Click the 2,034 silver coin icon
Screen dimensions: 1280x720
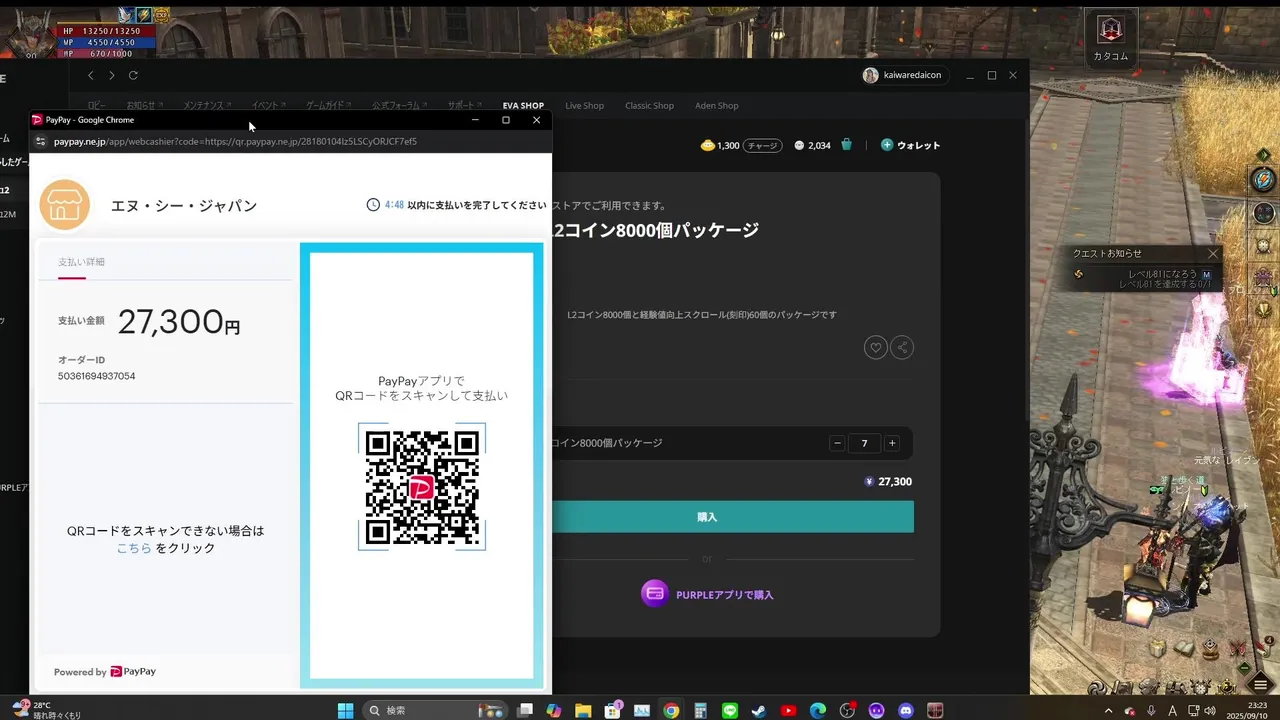pyautogui.click(x=799, y=145)
